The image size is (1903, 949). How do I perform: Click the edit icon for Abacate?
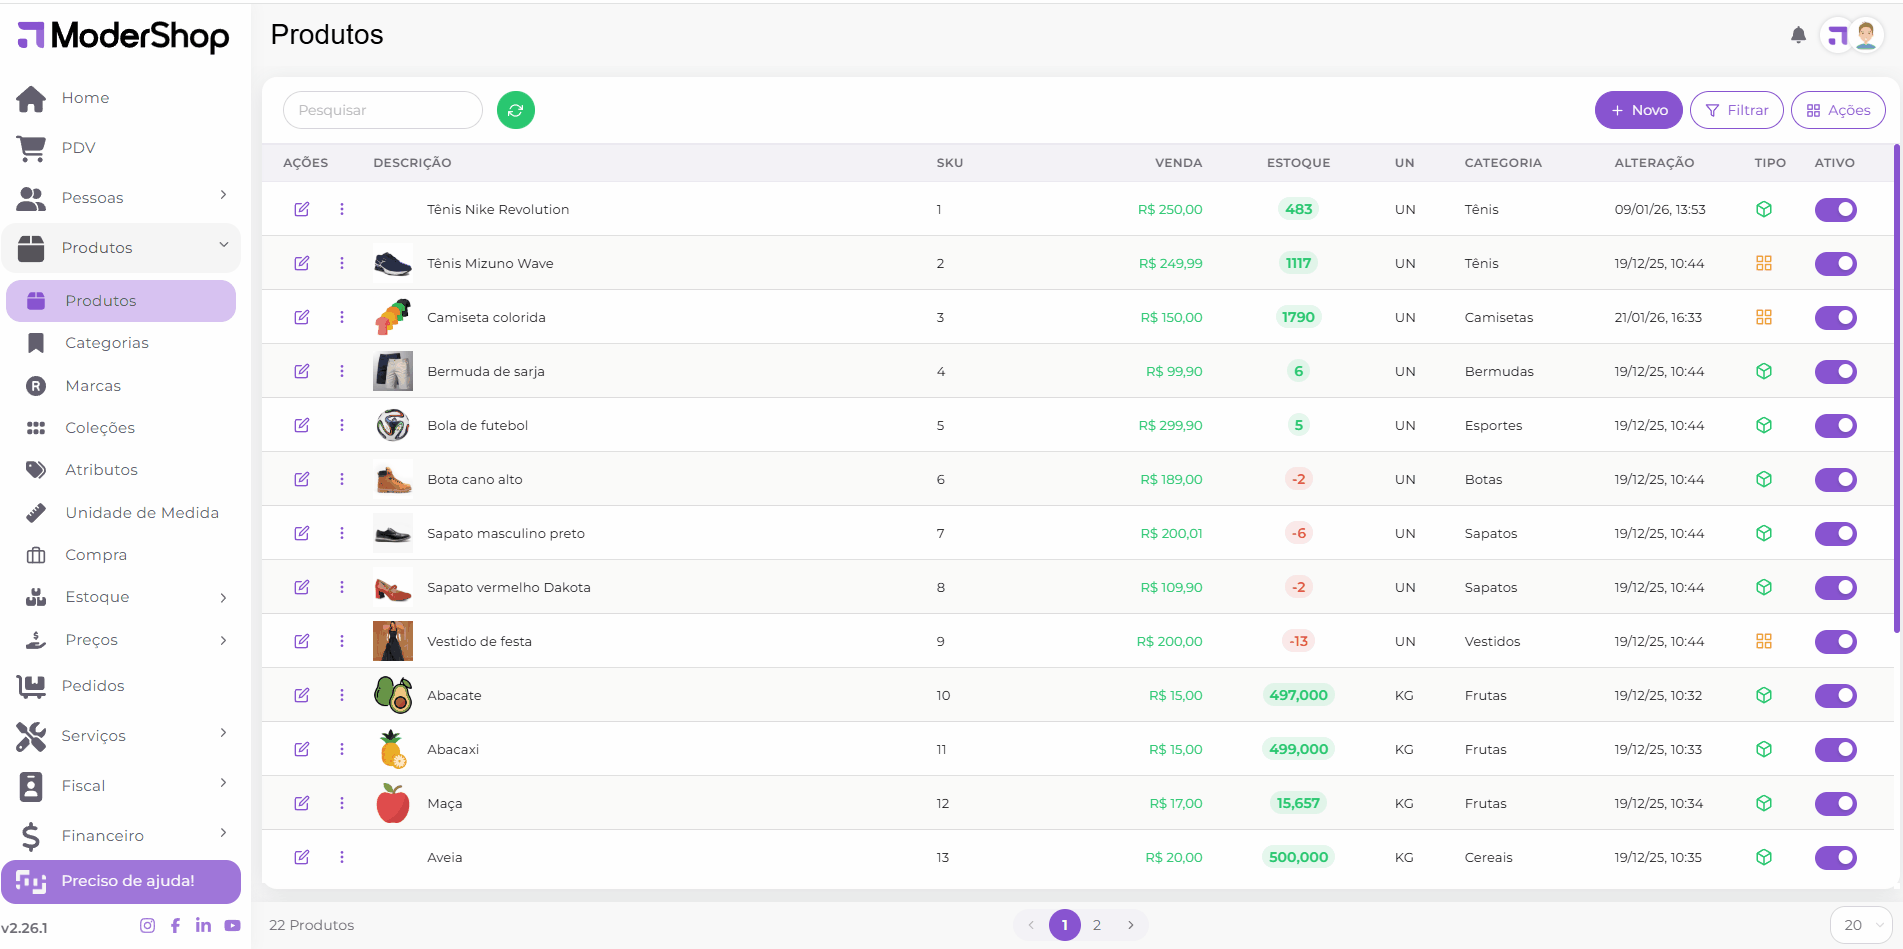[301, 695]
